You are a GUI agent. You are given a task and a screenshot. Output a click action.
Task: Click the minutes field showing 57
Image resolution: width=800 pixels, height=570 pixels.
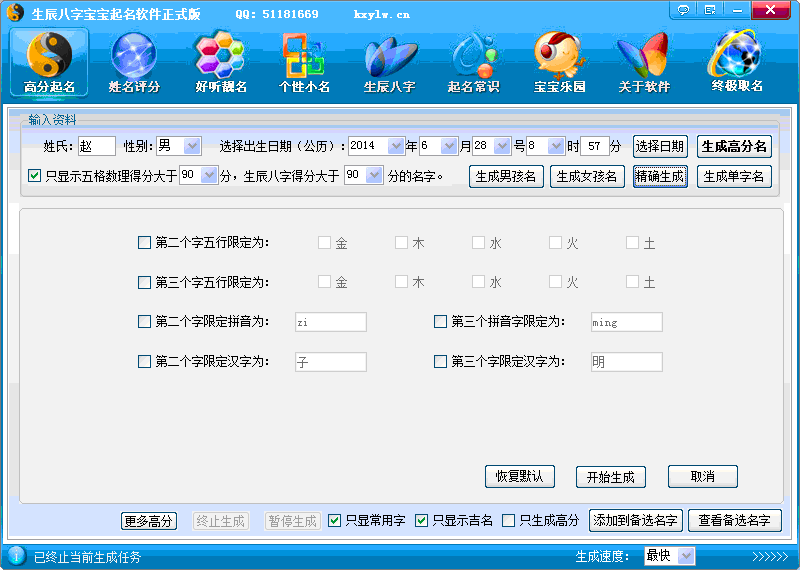tap(595, 146)
